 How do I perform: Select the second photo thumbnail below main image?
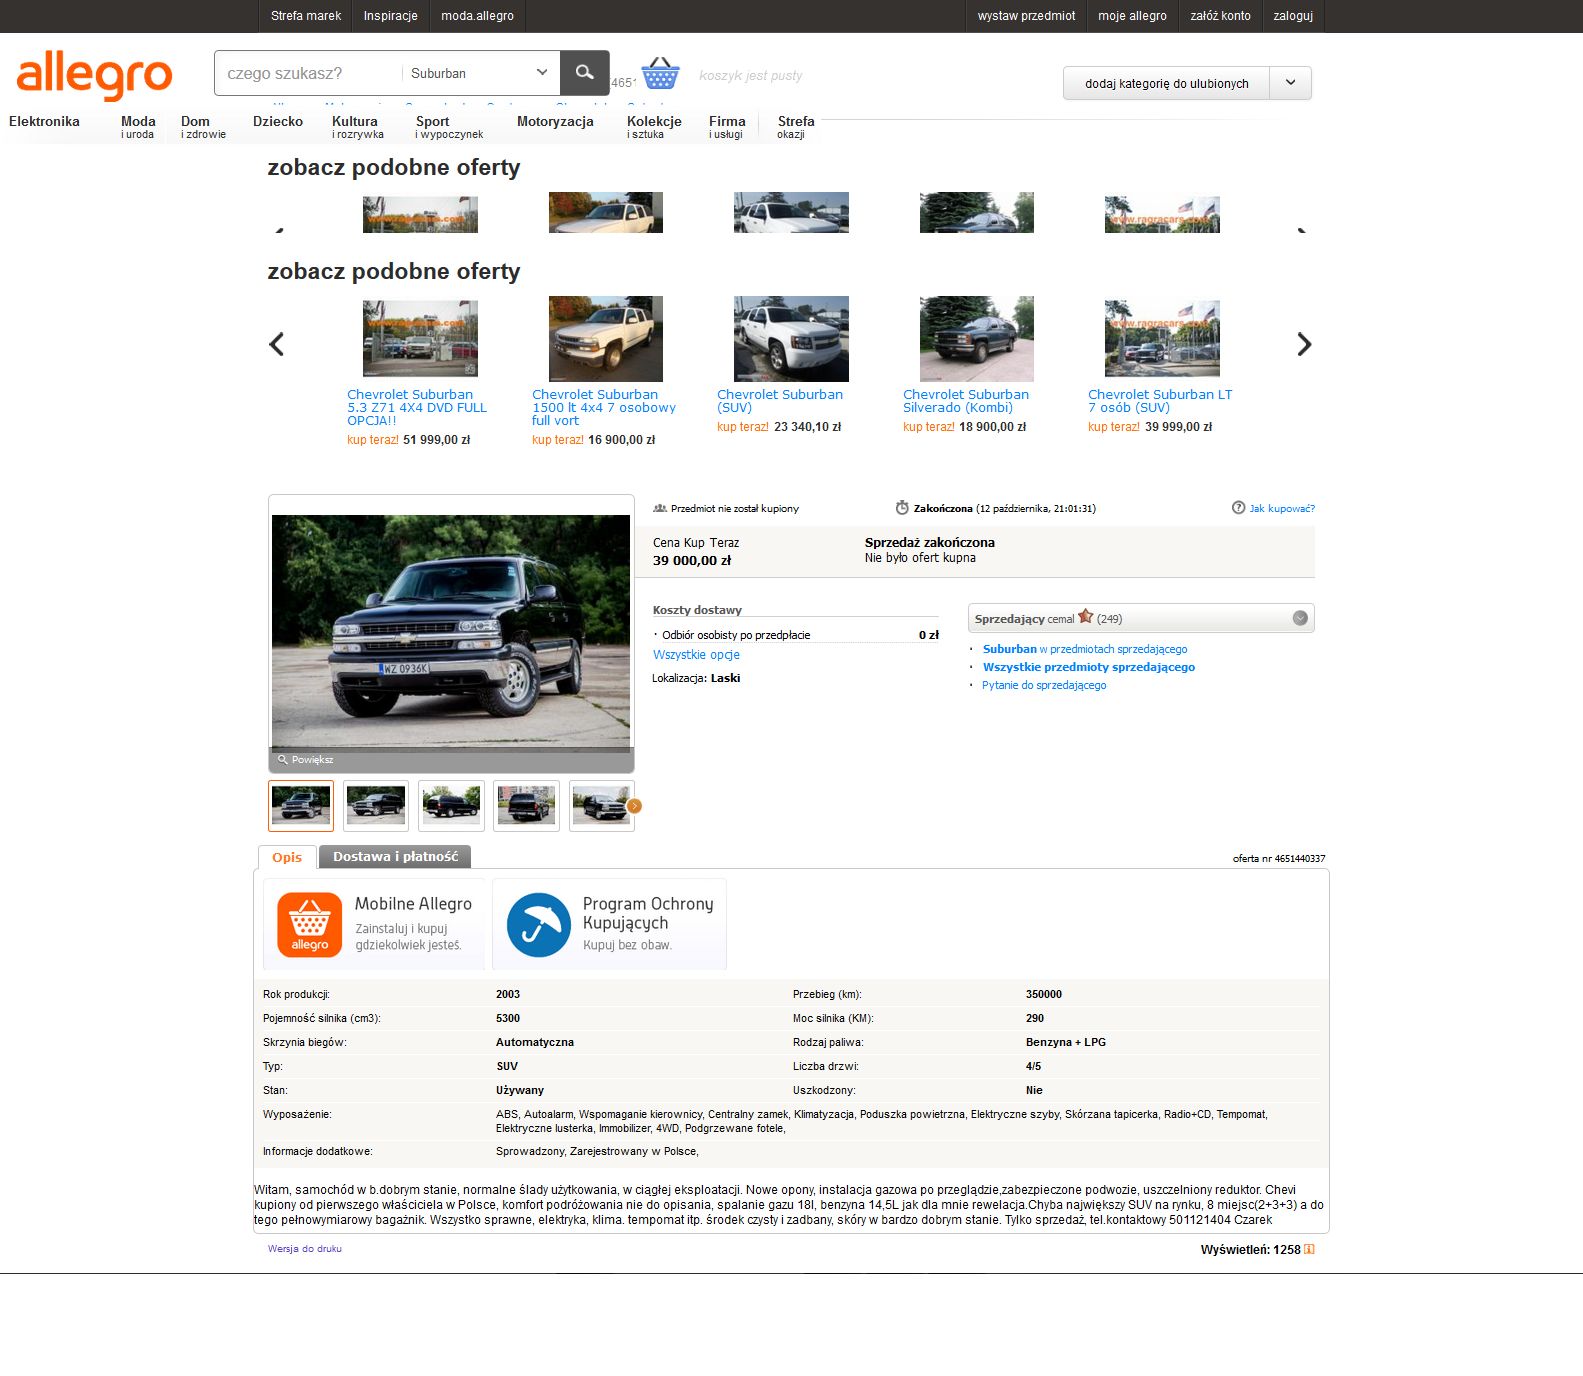[x=376, y=806]
